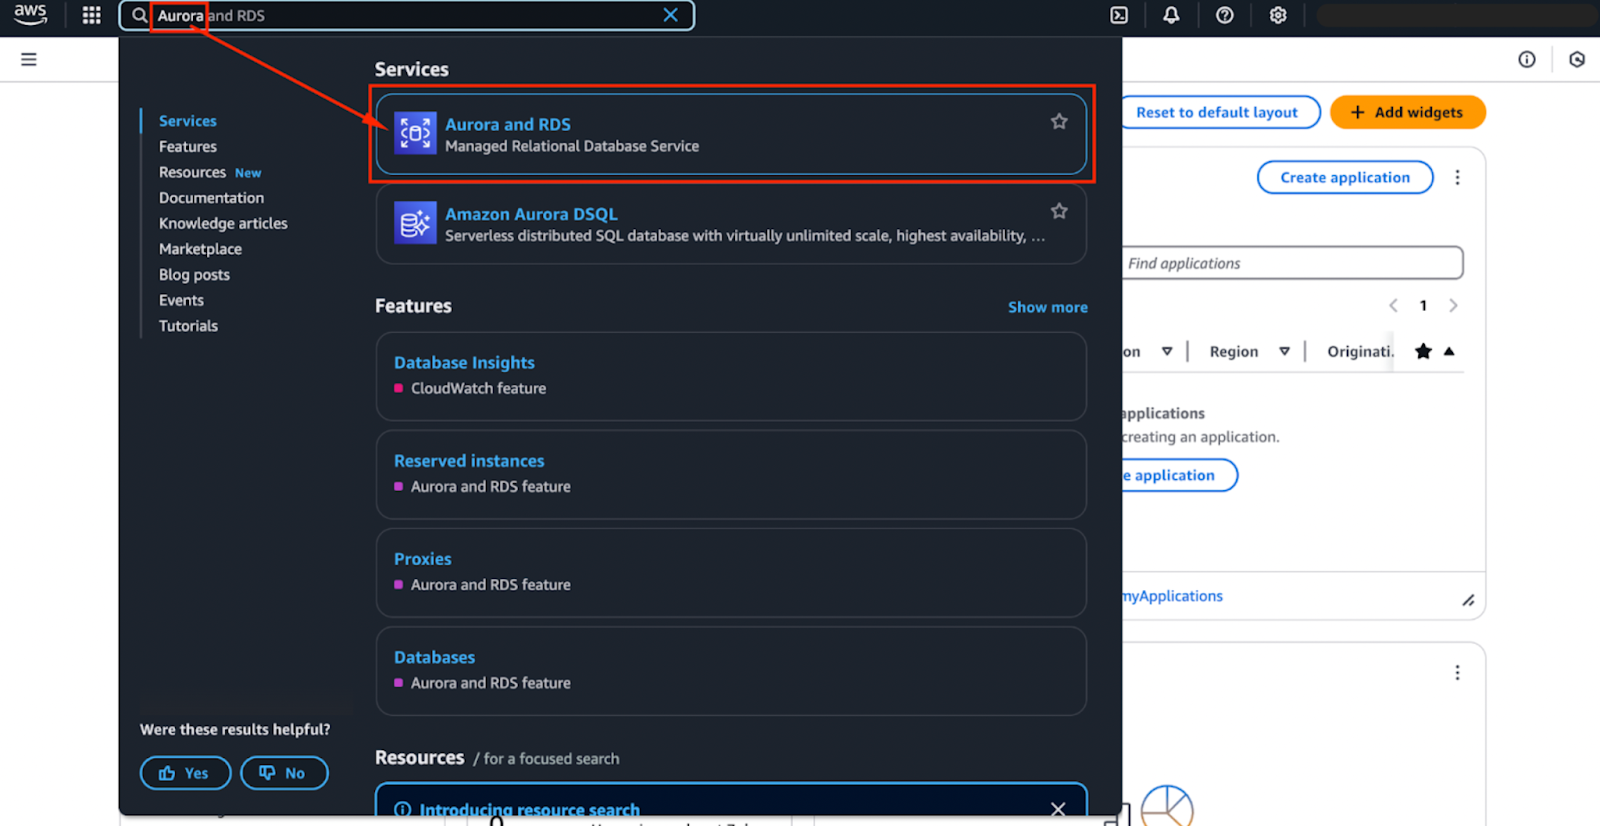This screenshot has width=1600, height=826.
Task: Click the clock icon at top right
Action: pos(1577,59)
